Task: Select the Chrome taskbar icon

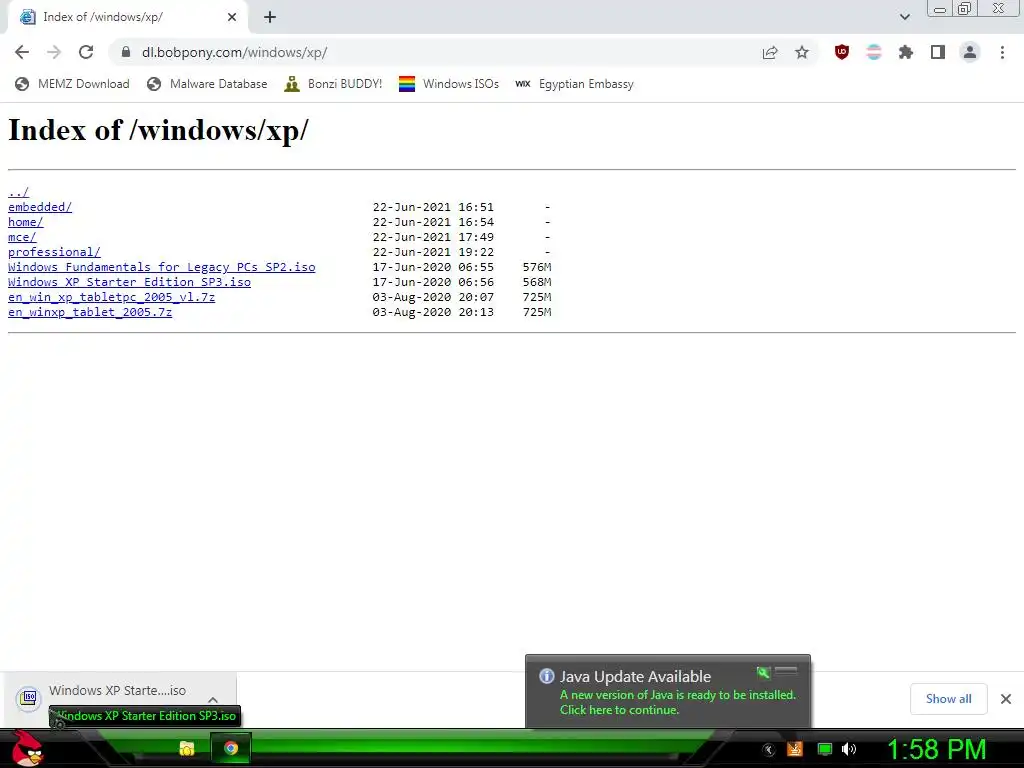Action: [231, 748]
